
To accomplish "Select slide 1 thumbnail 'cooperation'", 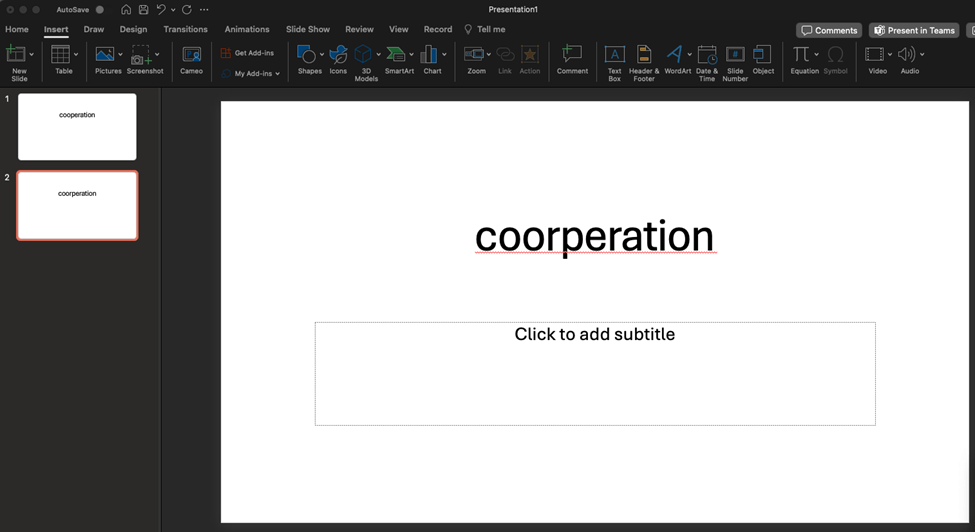I will [77, 127].
